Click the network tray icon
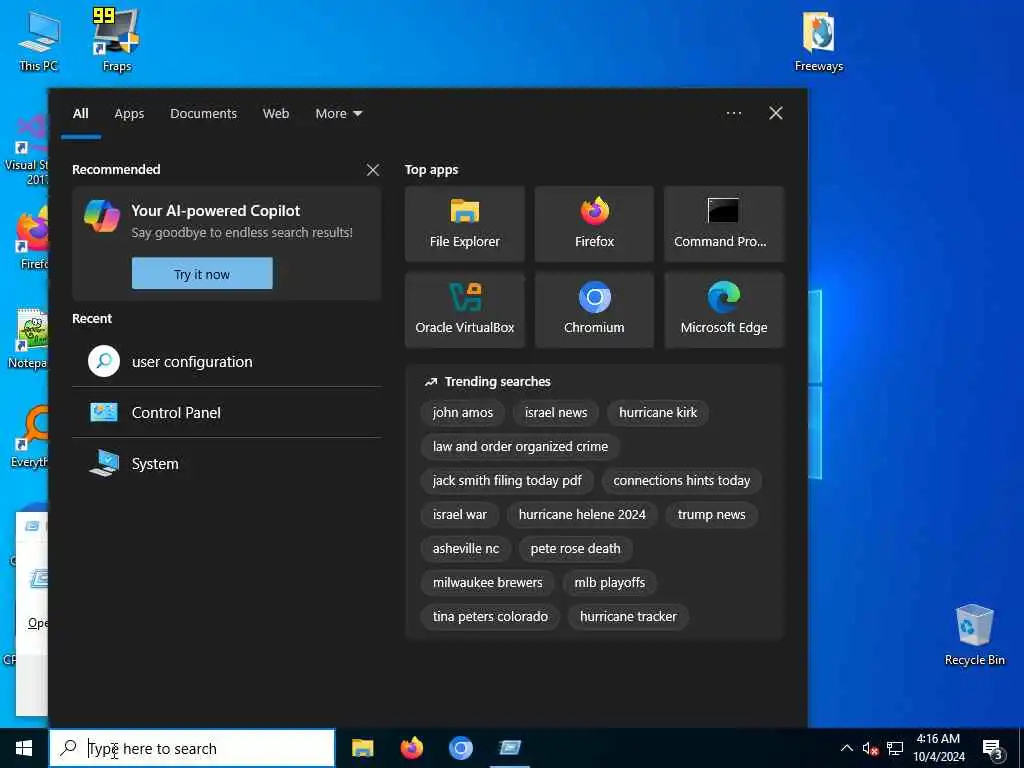This screenshot has height=768, width=1024. (x=895, y=748)
